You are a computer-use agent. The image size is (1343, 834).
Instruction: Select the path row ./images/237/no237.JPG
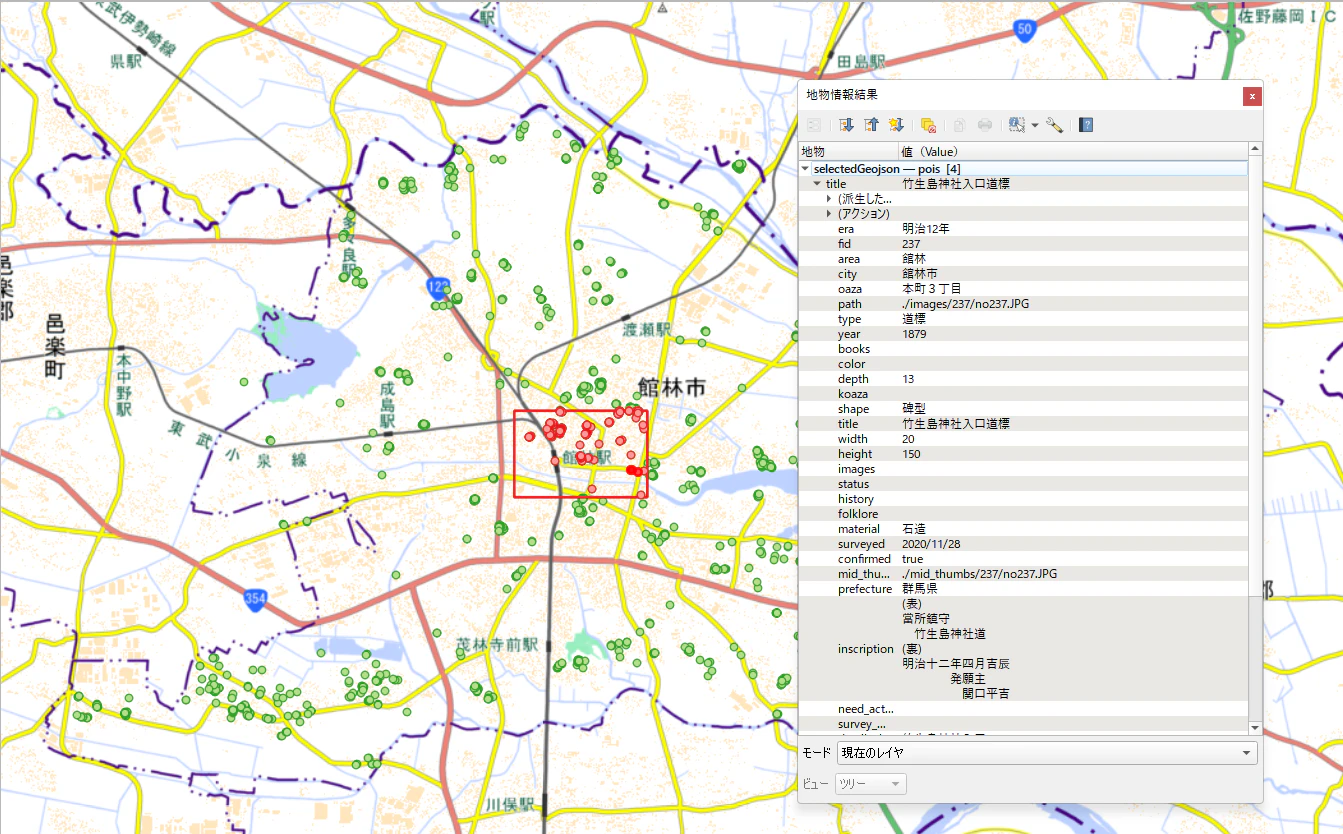tap(1023, 304)
